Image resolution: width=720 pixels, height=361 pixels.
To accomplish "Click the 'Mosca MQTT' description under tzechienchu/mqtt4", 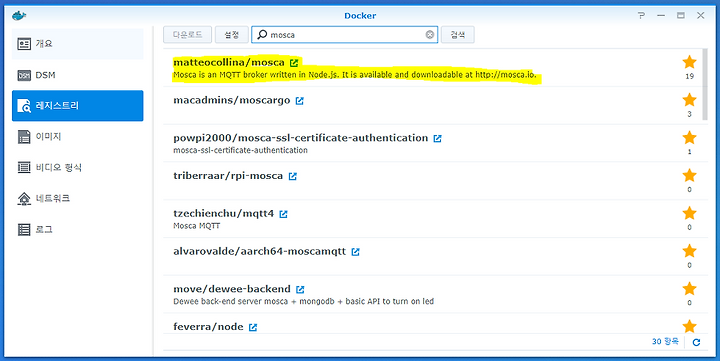I will [x=197, y=226].
